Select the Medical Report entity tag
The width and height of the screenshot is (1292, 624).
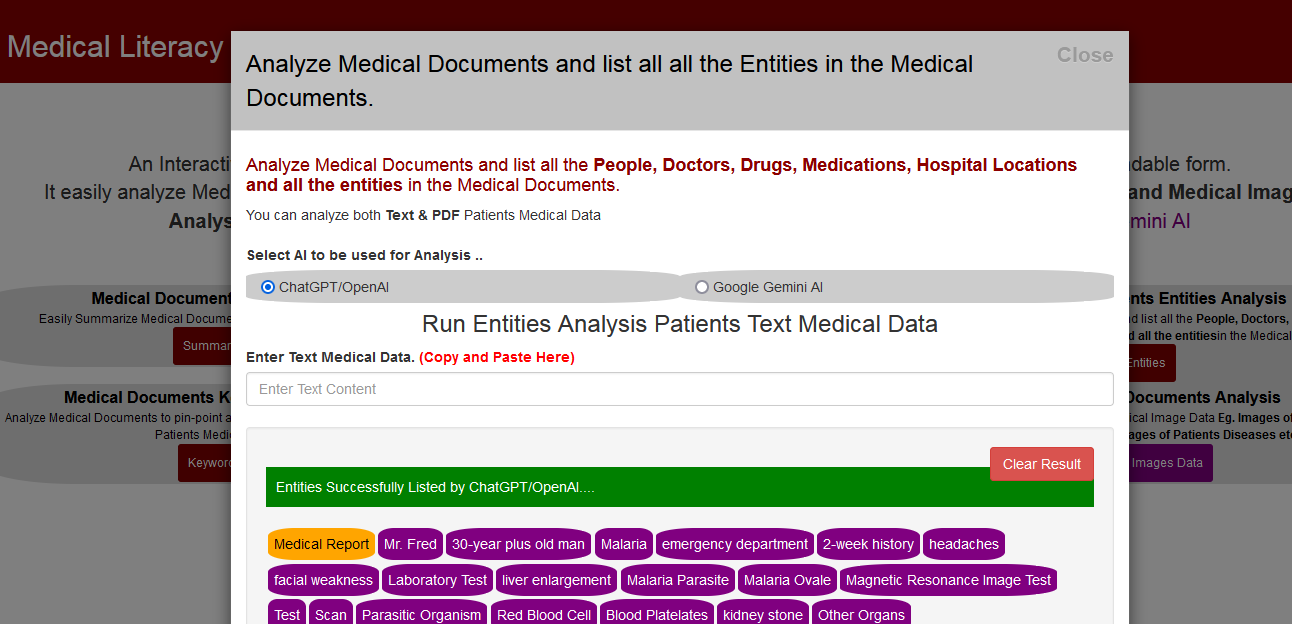tap(321, 543)
